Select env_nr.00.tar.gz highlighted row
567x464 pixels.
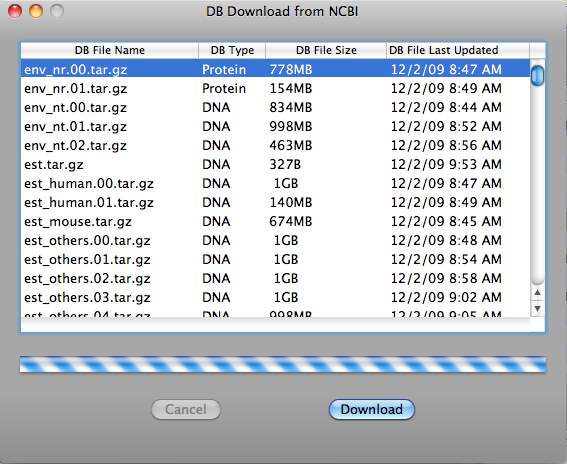tap(276, 69)
